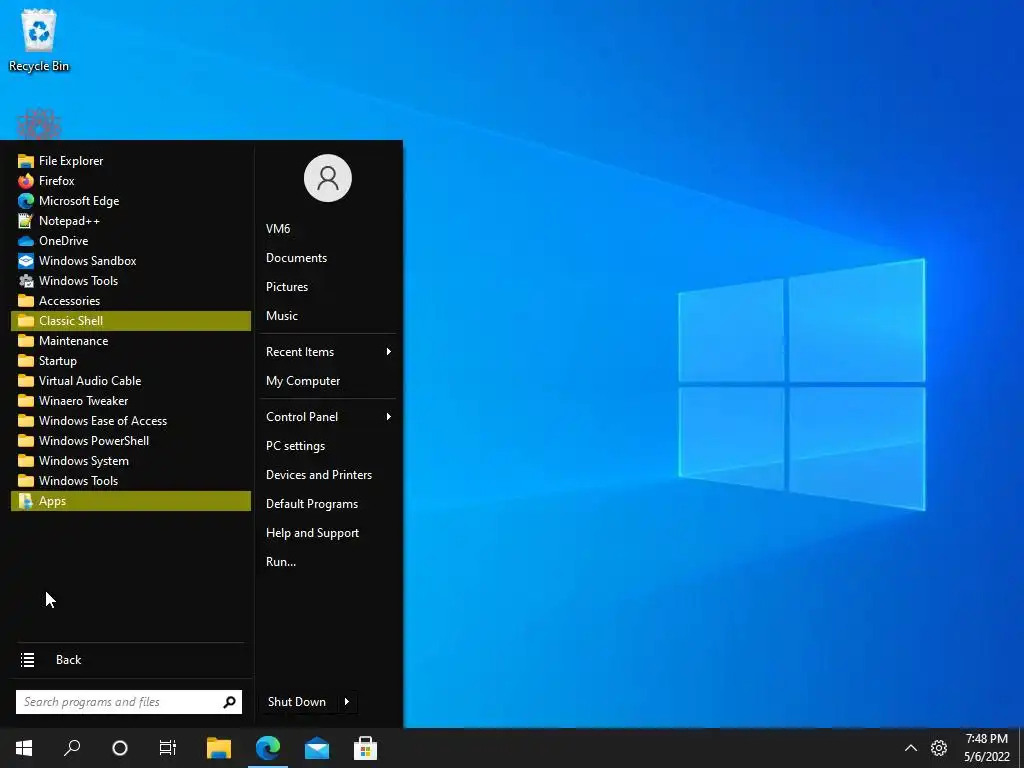Switch to Microsoft Edge on the taskbar
Viewport: 1024px width, 768px height.
tap(268, 748)
